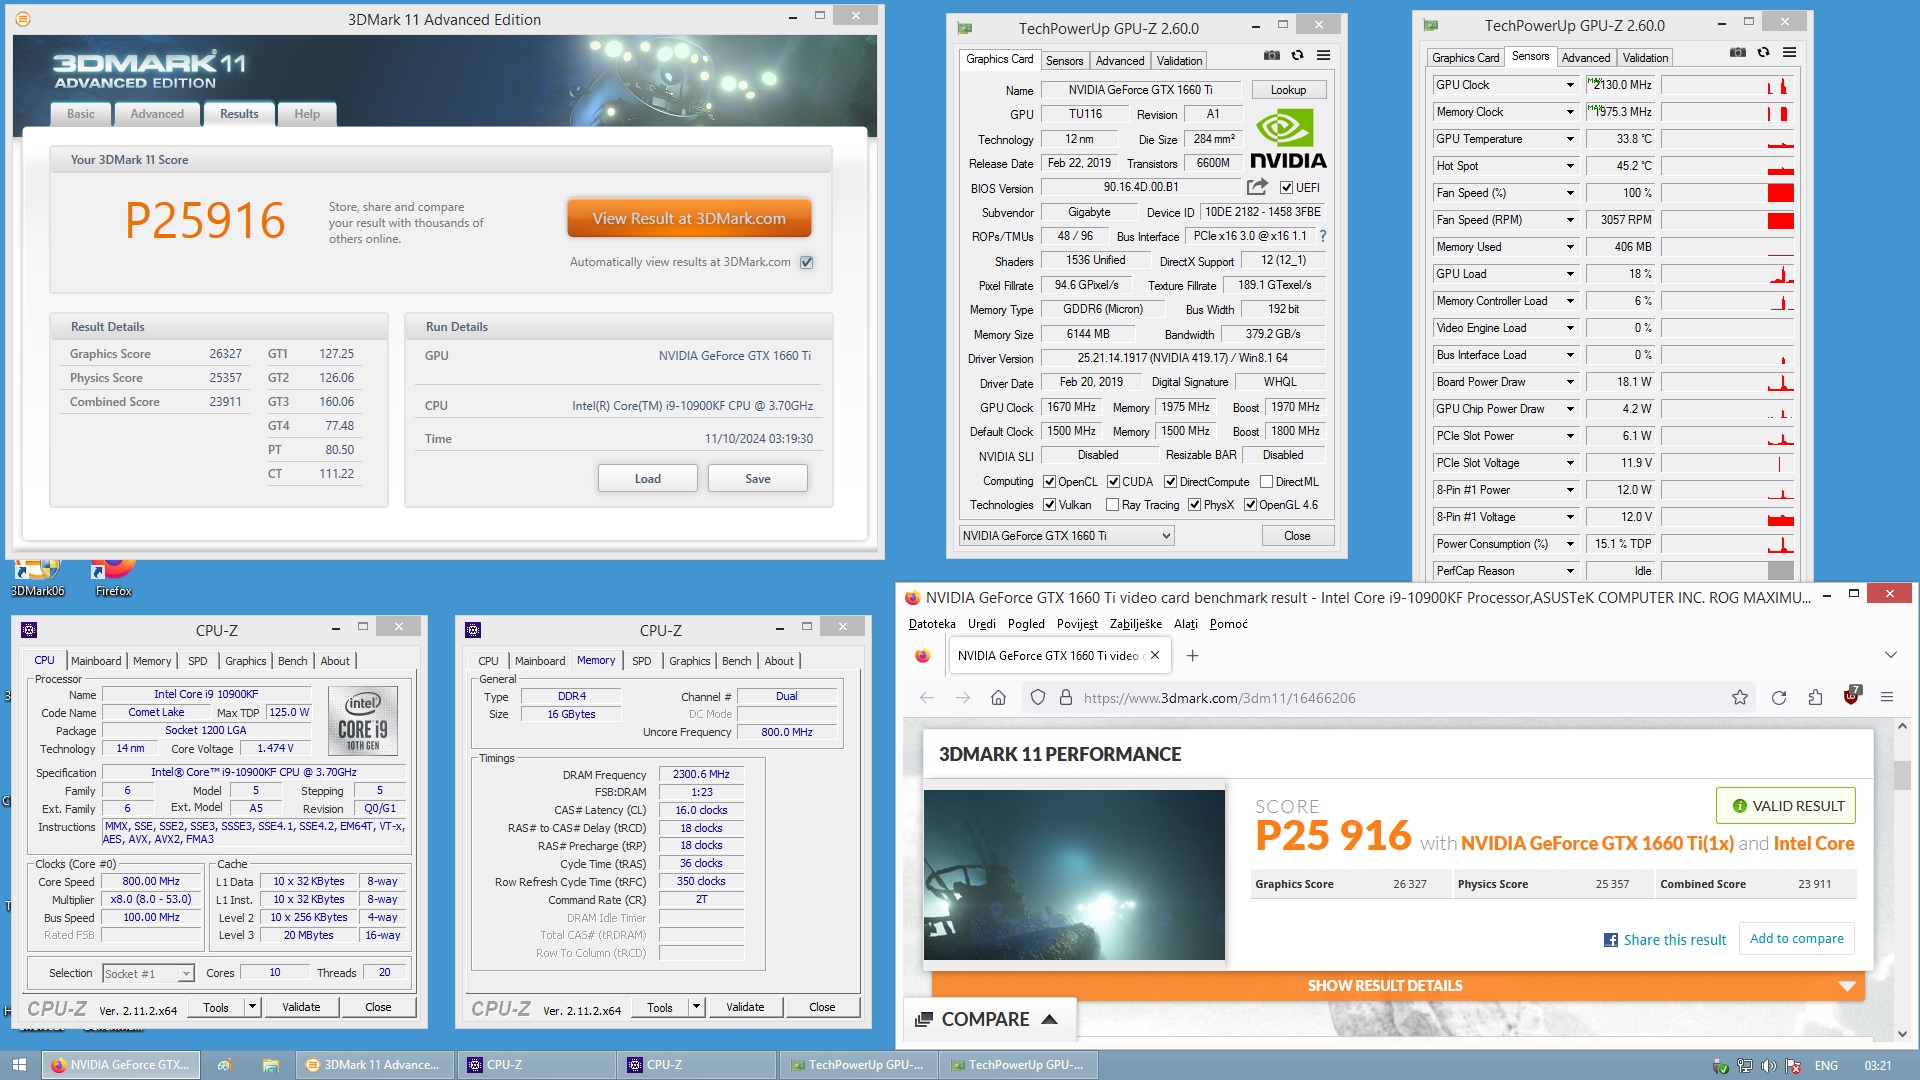Viewport: 1920px width, 1080px height.
Task: Open the SPD tab in the right CPU-Z window
Action: coord(642,661)
